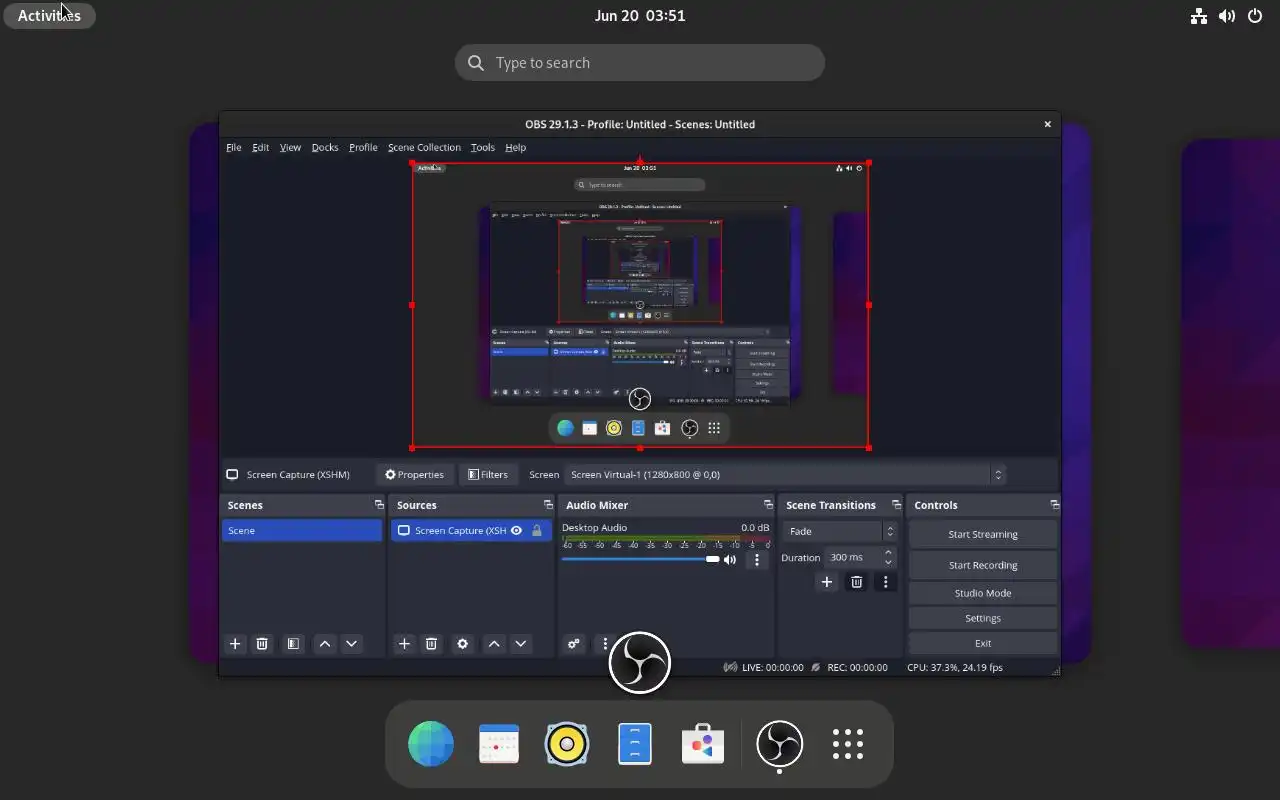Open the Docks menu
The width and height of the screenshot is (1280, 800).
(325, 147)
